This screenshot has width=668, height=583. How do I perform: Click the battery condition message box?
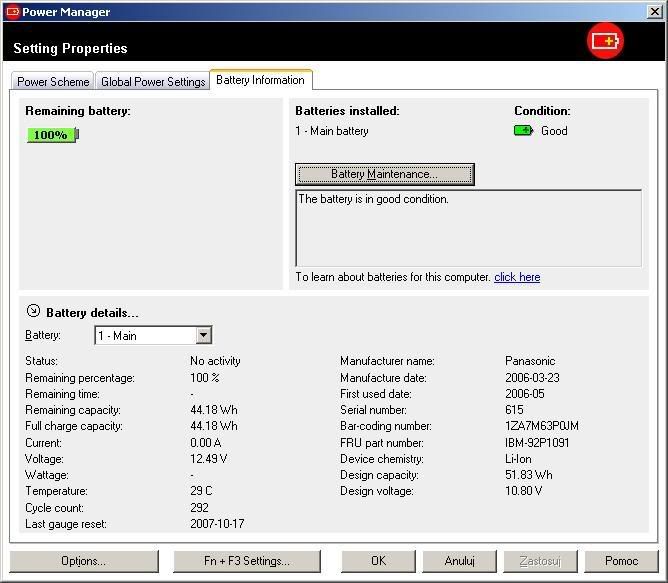(468, 228)
